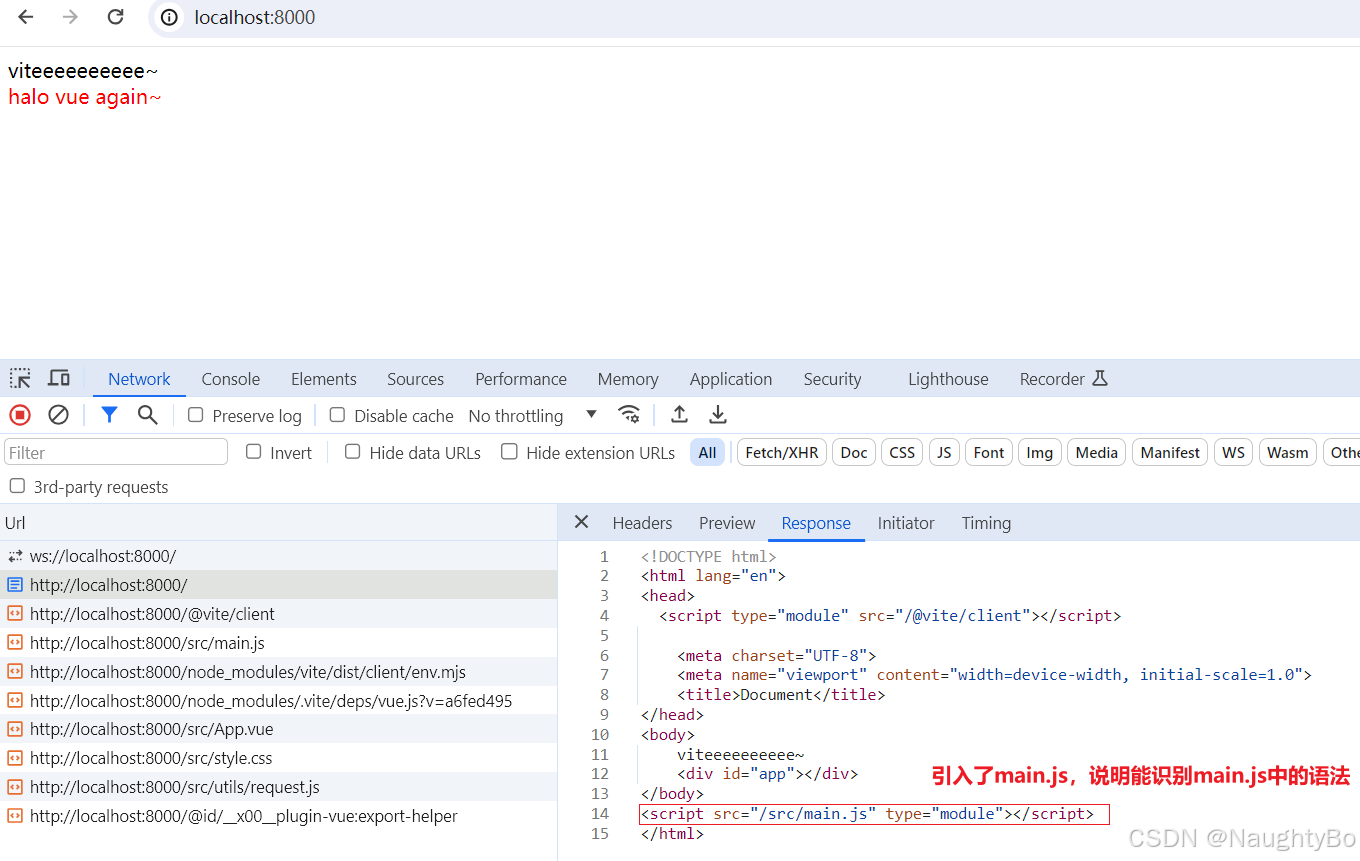Select the src/main.js request
The height and width of the screenshot is (861, 1360).
[278, 643]
